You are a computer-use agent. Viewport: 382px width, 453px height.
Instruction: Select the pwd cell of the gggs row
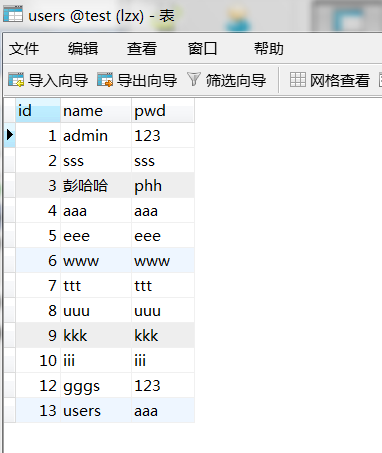click(163, 385)
